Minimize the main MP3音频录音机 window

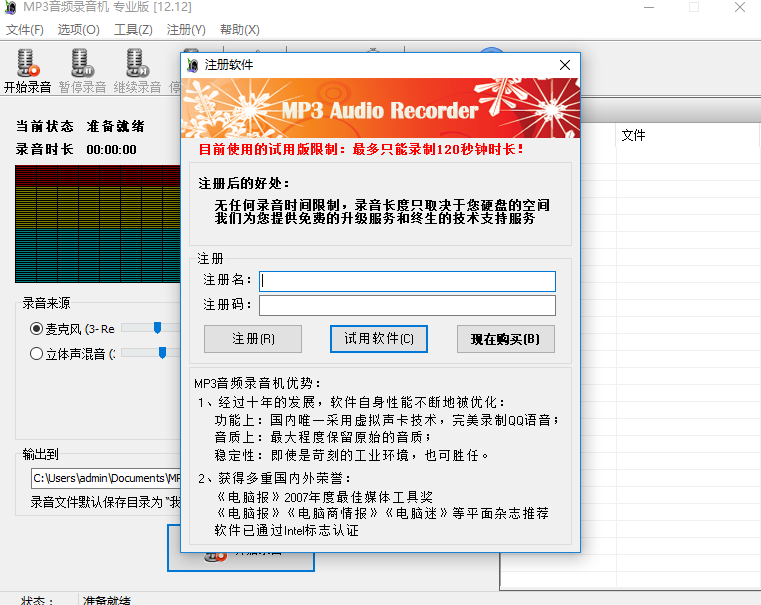[x=649, y=7]
